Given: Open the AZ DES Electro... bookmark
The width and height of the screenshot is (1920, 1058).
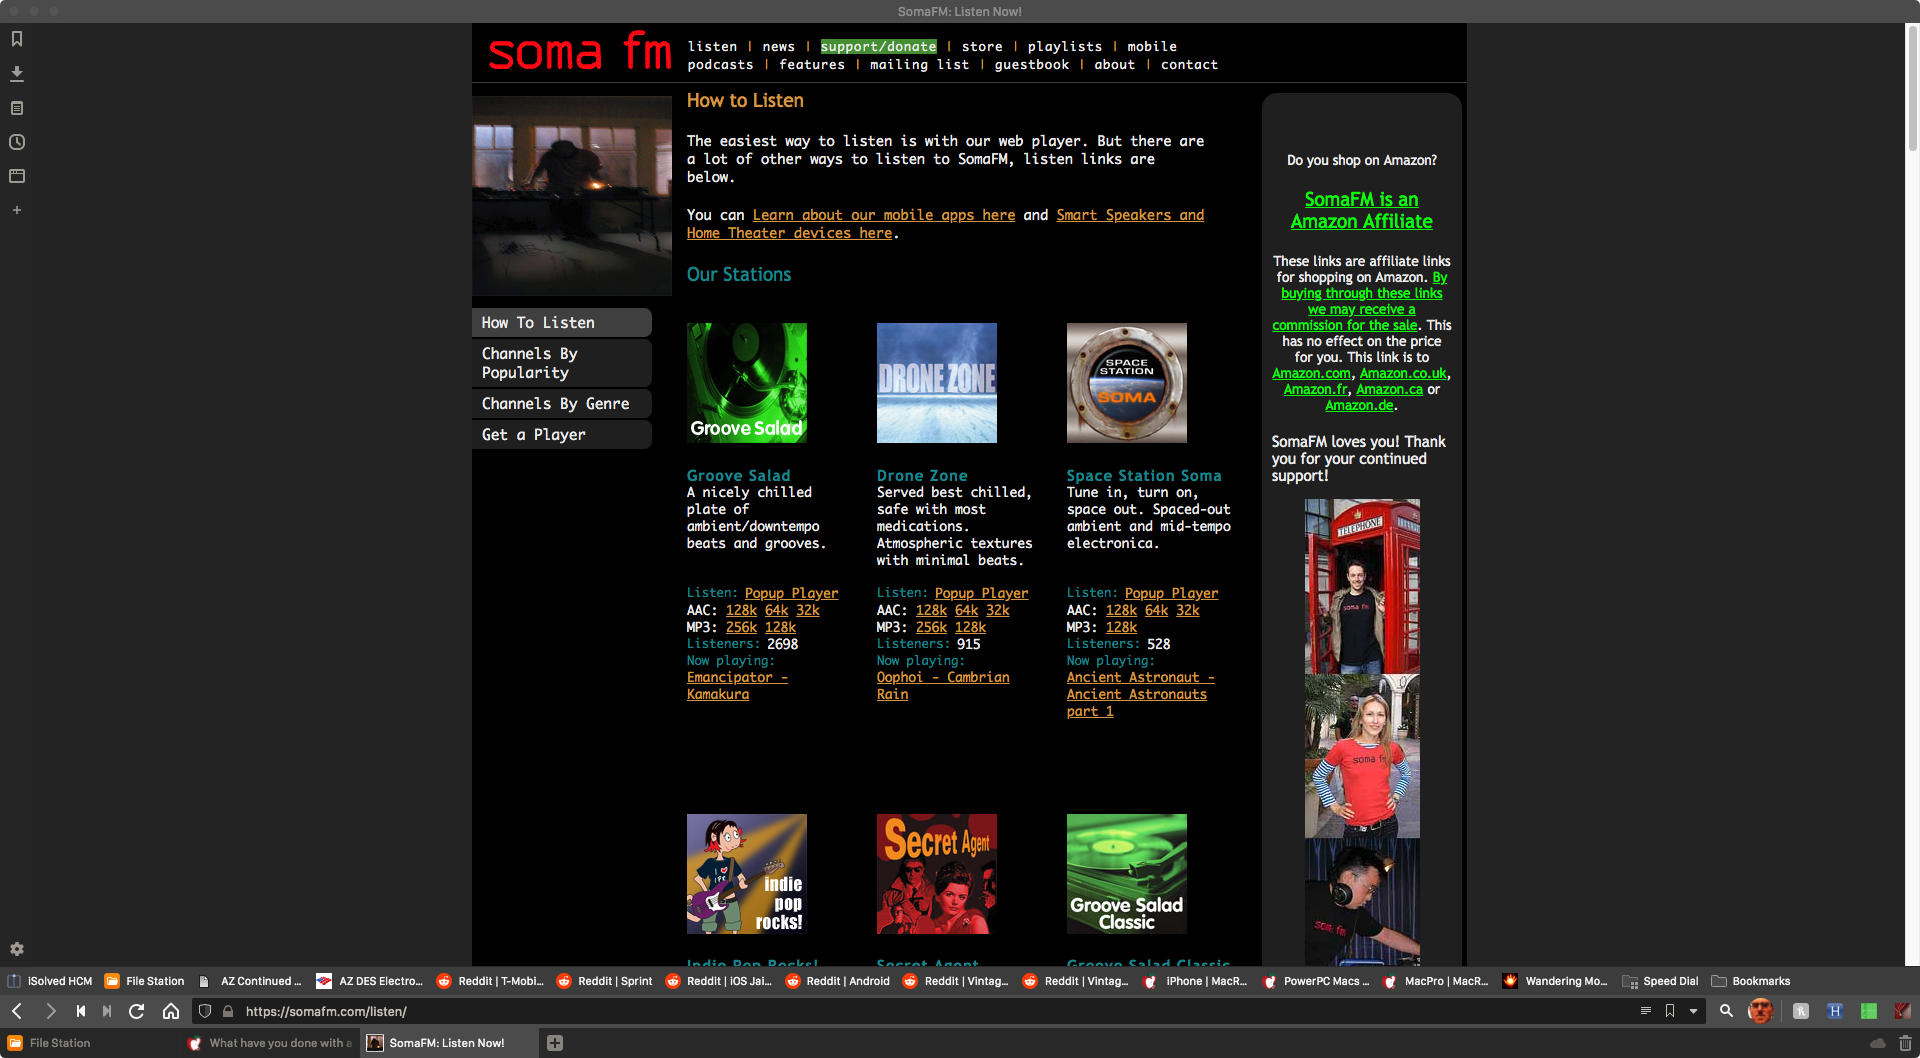Looking at the screenshot, I should (x=370, y=981).
